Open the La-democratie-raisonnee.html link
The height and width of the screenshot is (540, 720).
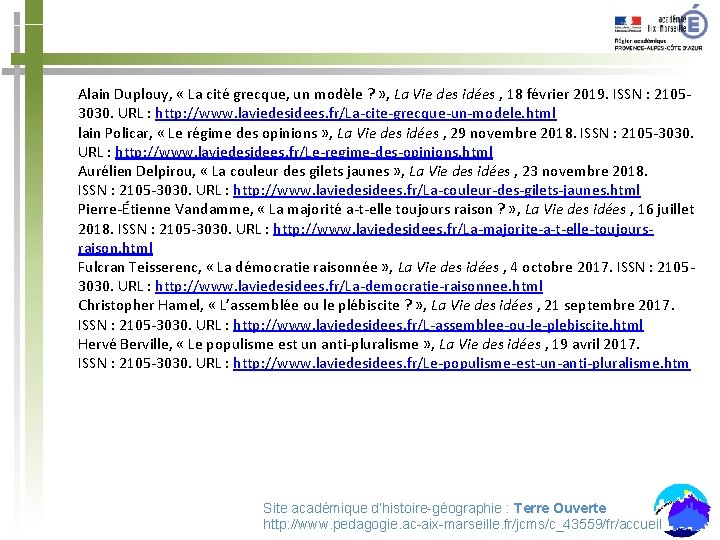pyautogui.click(x=349, y=286)
